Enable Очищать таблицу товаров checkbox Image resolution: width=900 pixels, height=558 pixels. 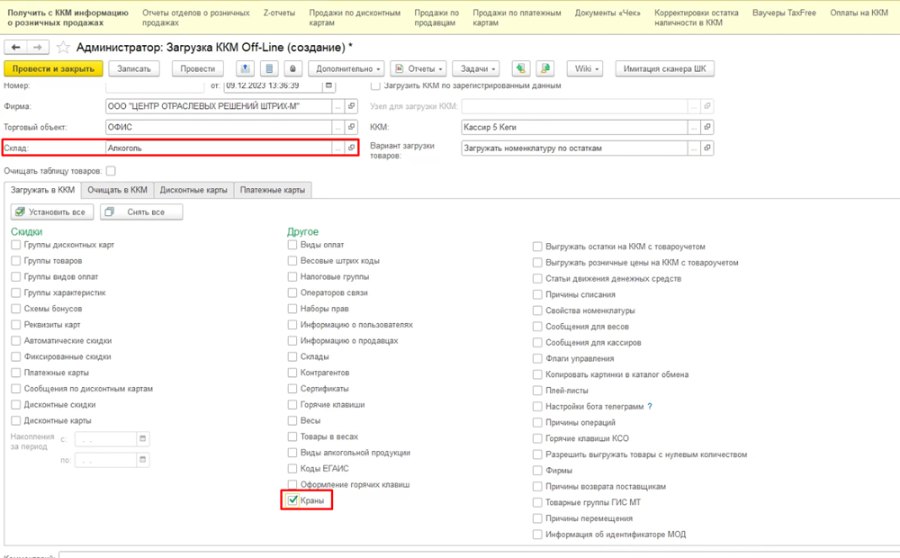111,170
